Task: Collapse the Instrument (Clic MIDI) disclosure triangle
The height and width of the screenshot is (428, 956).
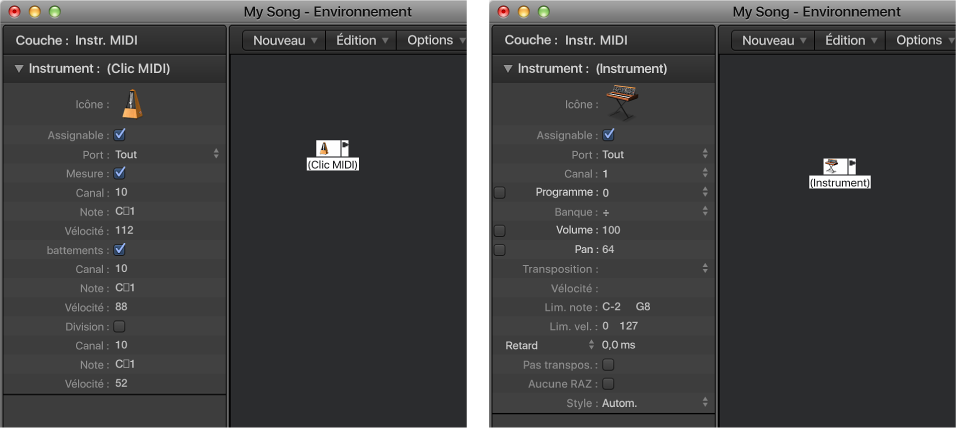Action: point(19,69)
